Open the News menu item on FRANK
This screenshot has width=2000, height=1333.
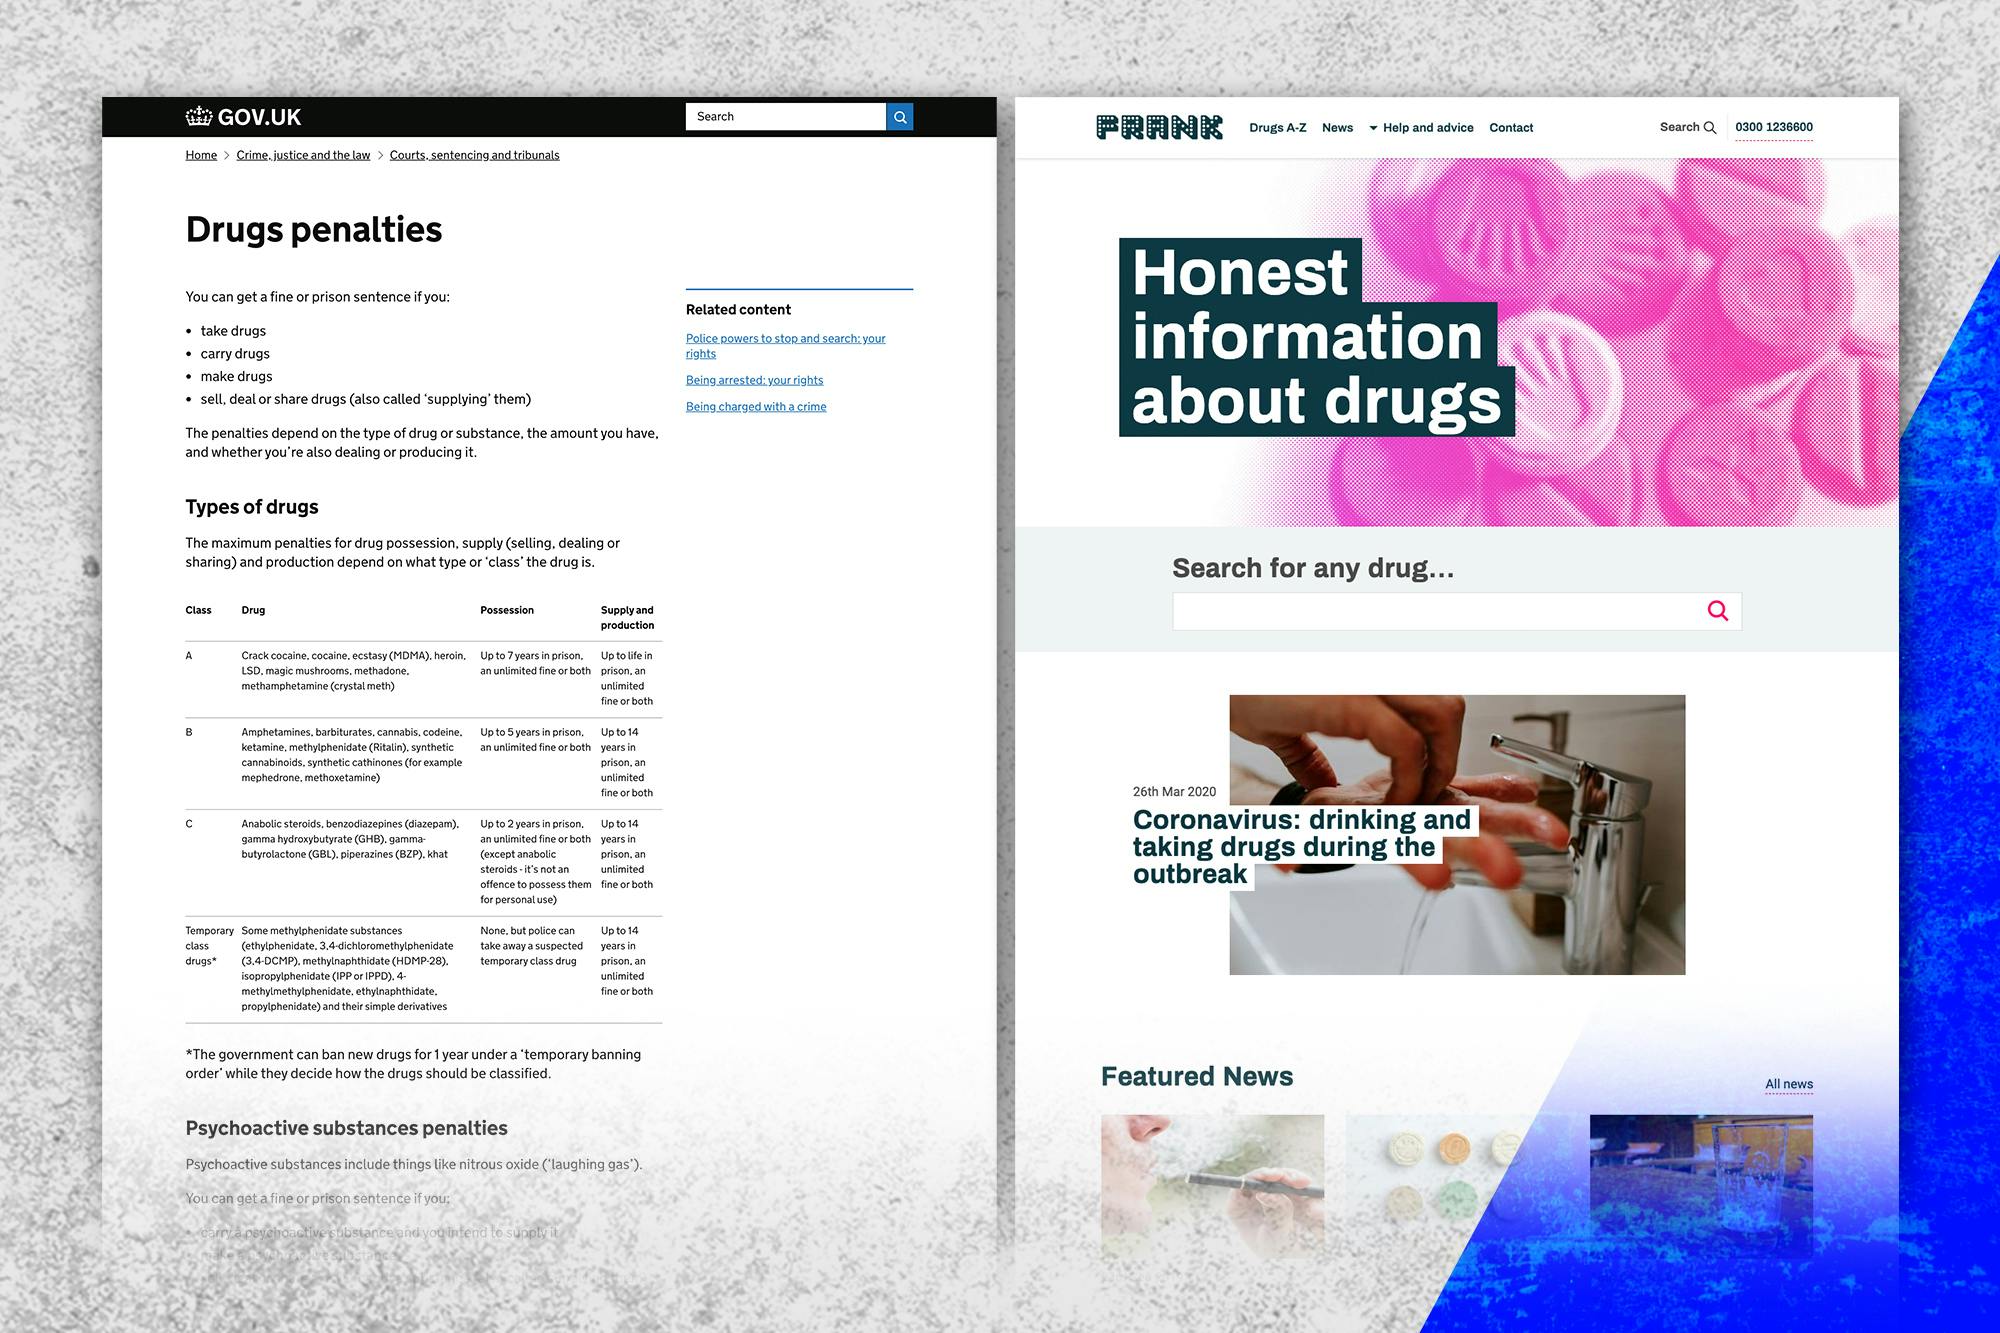click(x=1337, y=128)
